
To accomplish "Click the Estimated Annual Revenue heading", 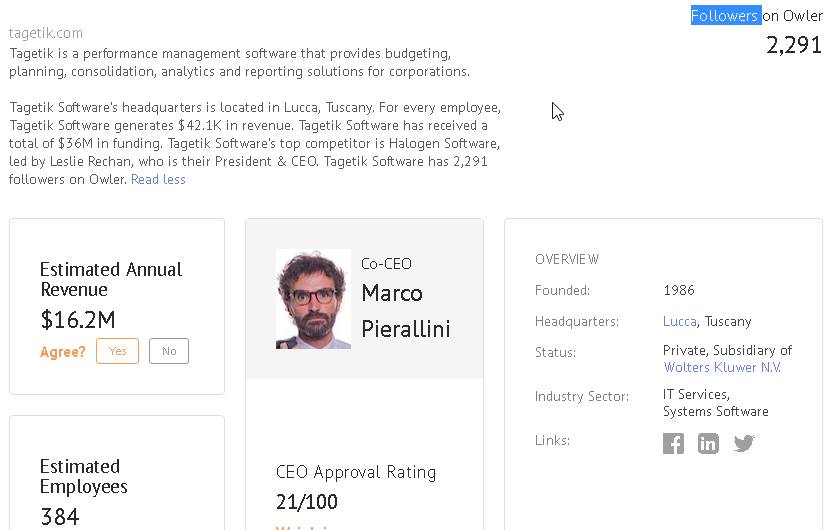I will [x=111, y=279].
